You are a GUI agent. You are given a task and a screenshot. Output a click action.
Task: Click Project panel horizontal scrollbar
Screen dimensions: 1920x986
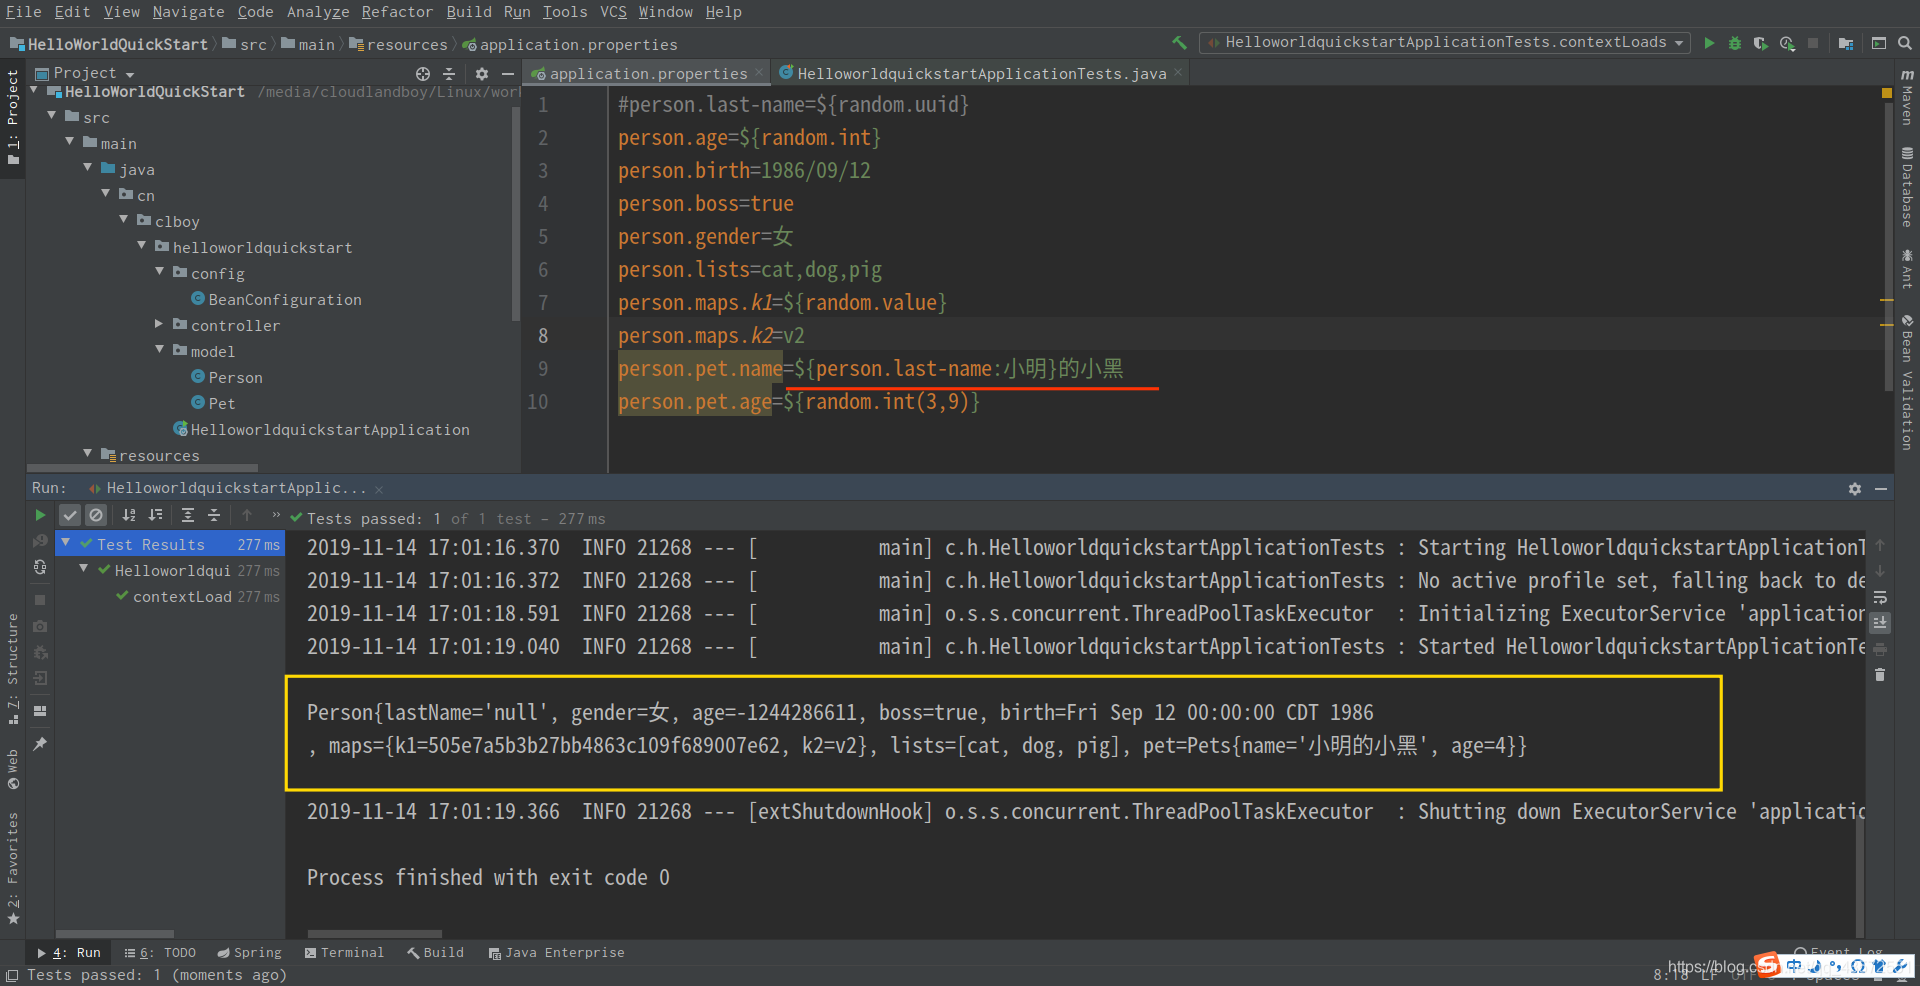(142, 467)
